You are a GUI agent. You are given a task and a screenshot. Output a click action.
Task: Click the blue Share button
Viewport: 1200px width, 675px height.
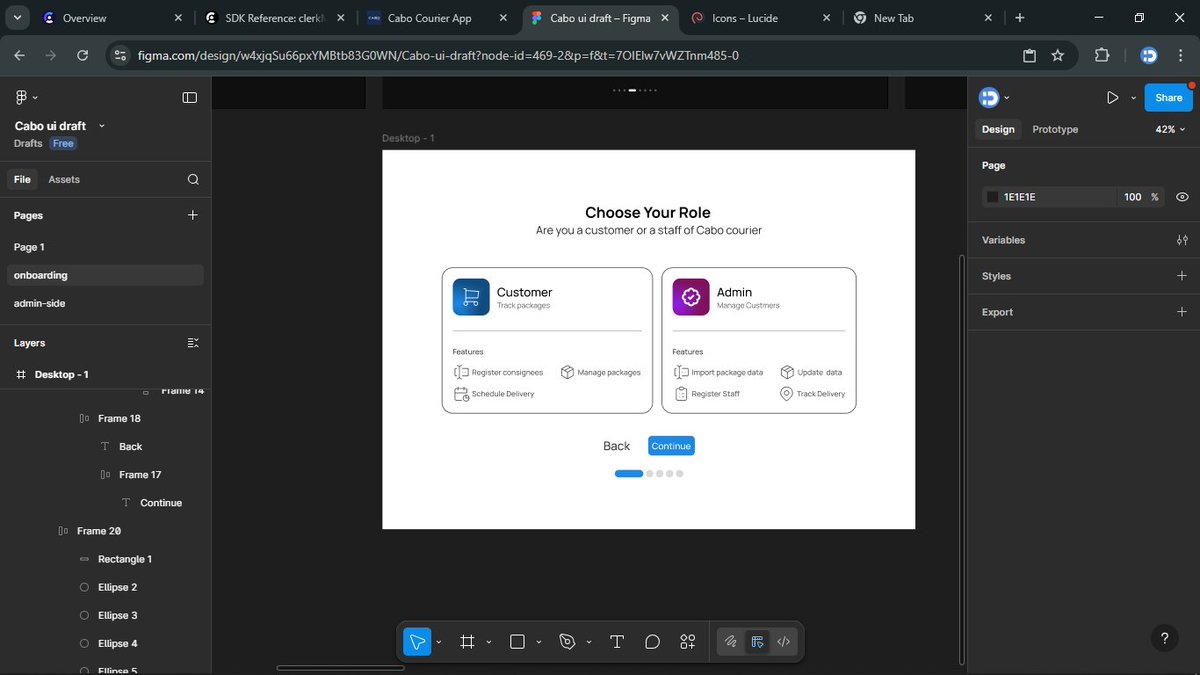(x=1168, y=97)
